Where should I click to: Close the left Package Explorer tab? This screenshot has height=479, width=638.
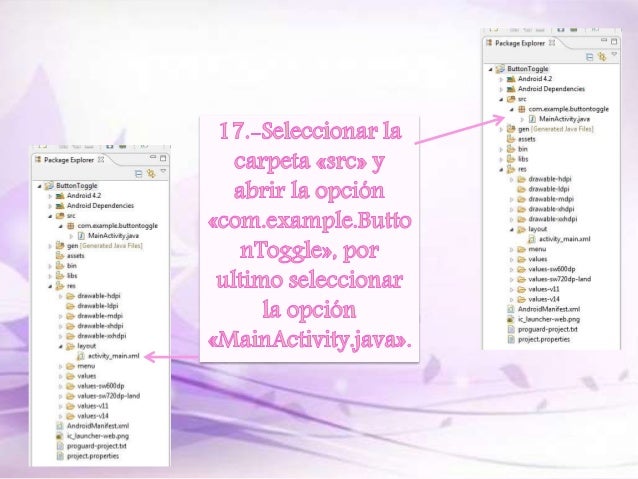pos(101,160)
